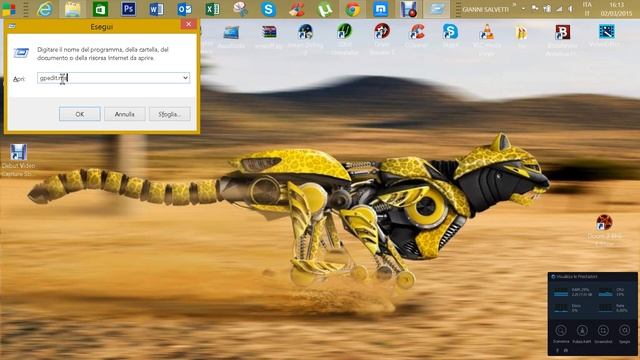Click the RAM usage meter in widget

pos(572,291)
